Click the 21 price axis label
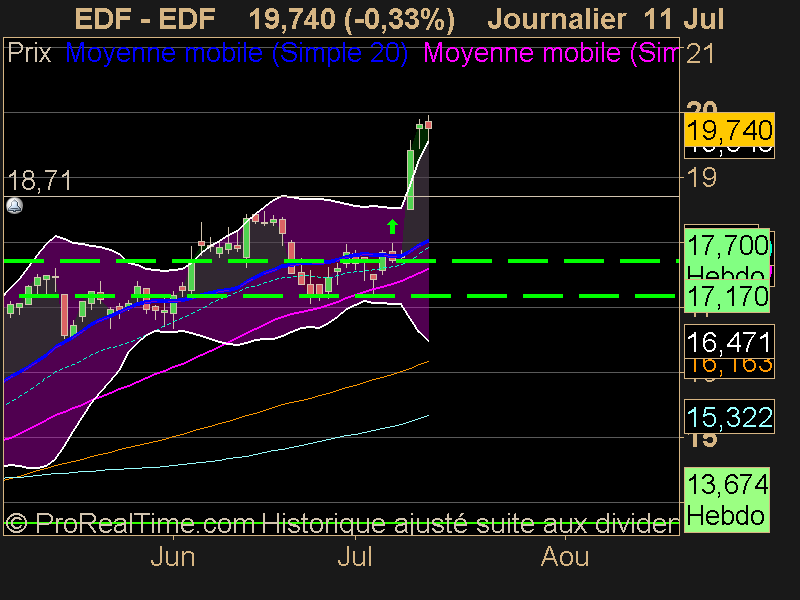800x600 pixels. (x=701, y=54)
